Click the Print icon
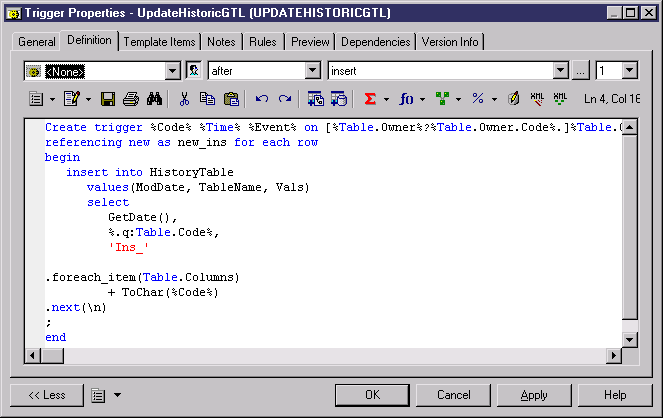This screenshot has width=663, height=418. 131,99
